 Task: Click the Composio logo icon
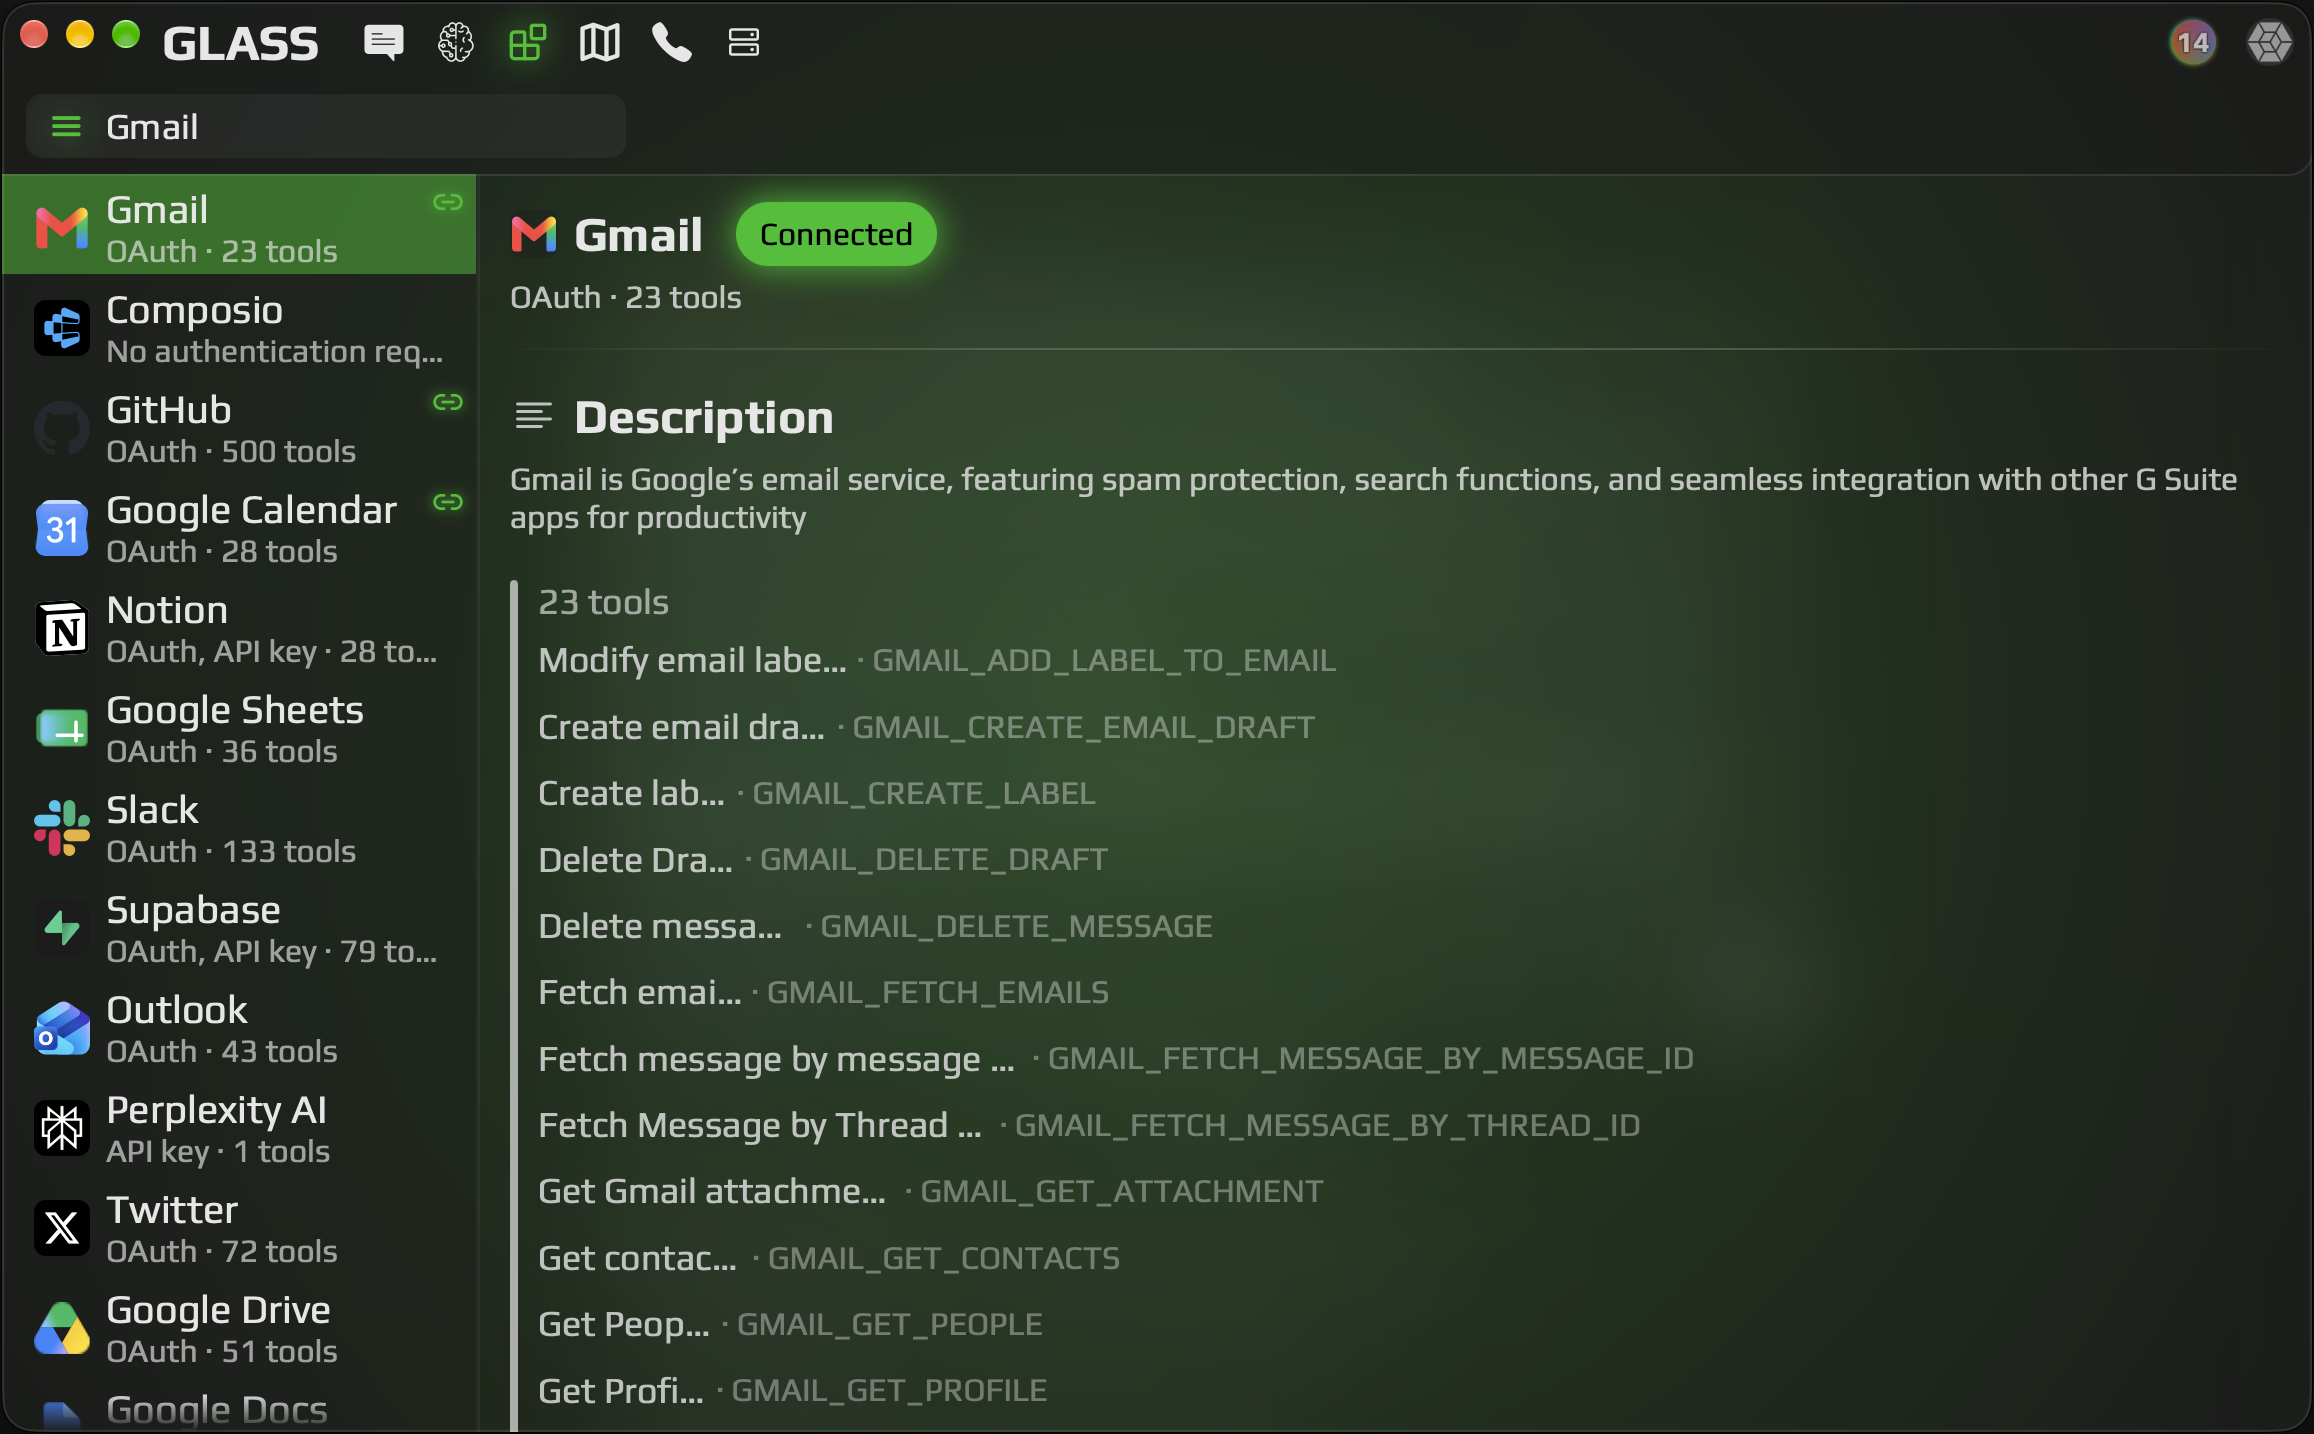[x=62, y=329]
